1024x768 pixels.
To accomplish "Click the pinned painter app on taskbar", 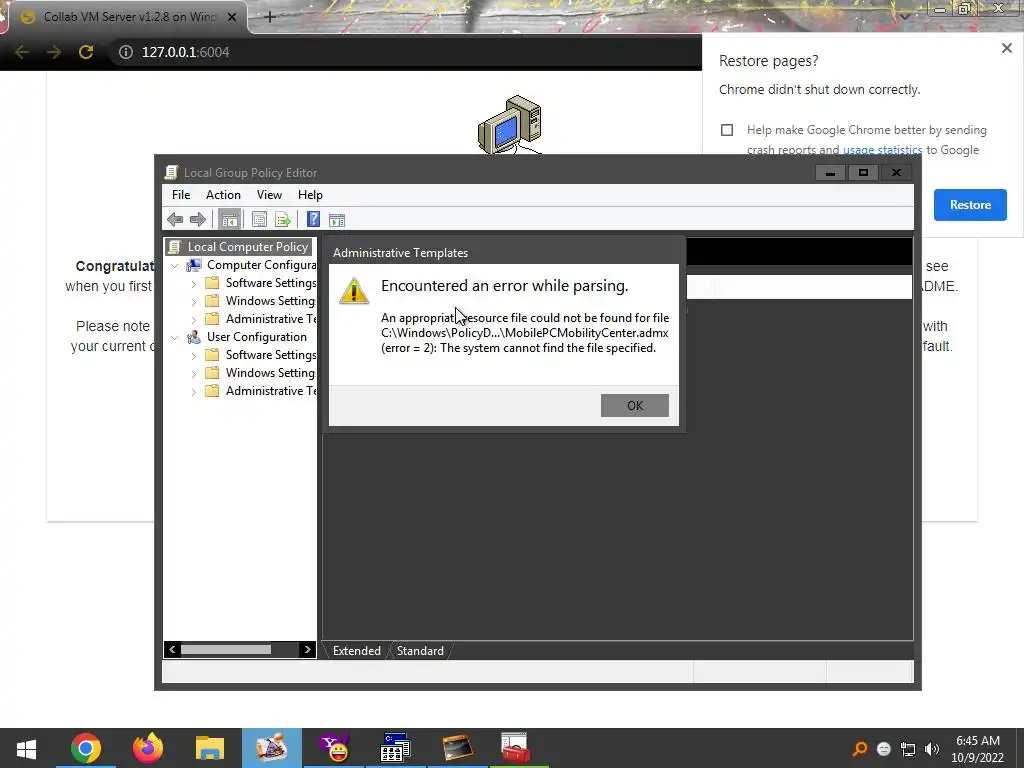I will 272,748.
